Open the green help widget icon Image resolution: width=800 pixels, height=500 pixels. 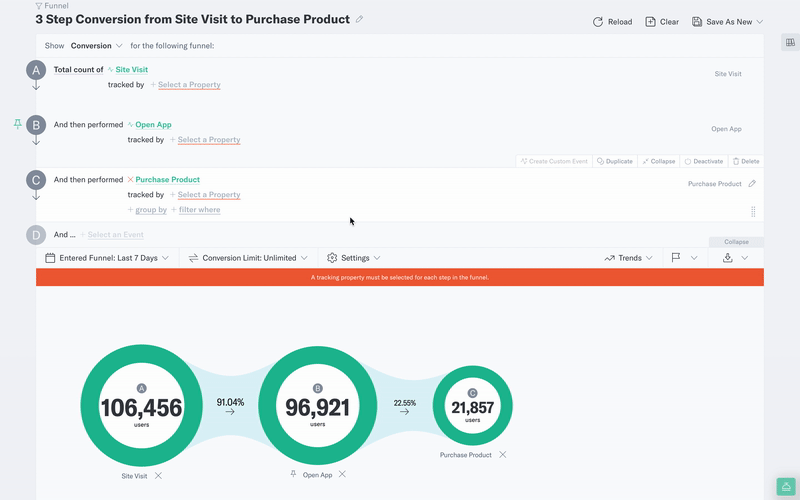point(786,487)
